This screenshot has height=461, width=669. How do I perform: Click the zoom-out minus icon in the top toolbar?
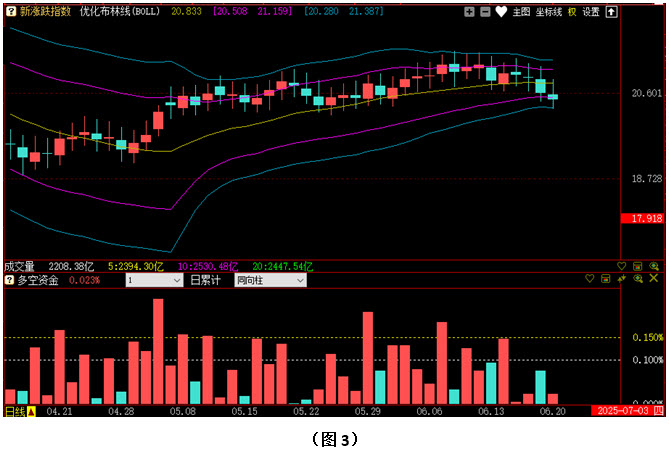click(485, 12)
